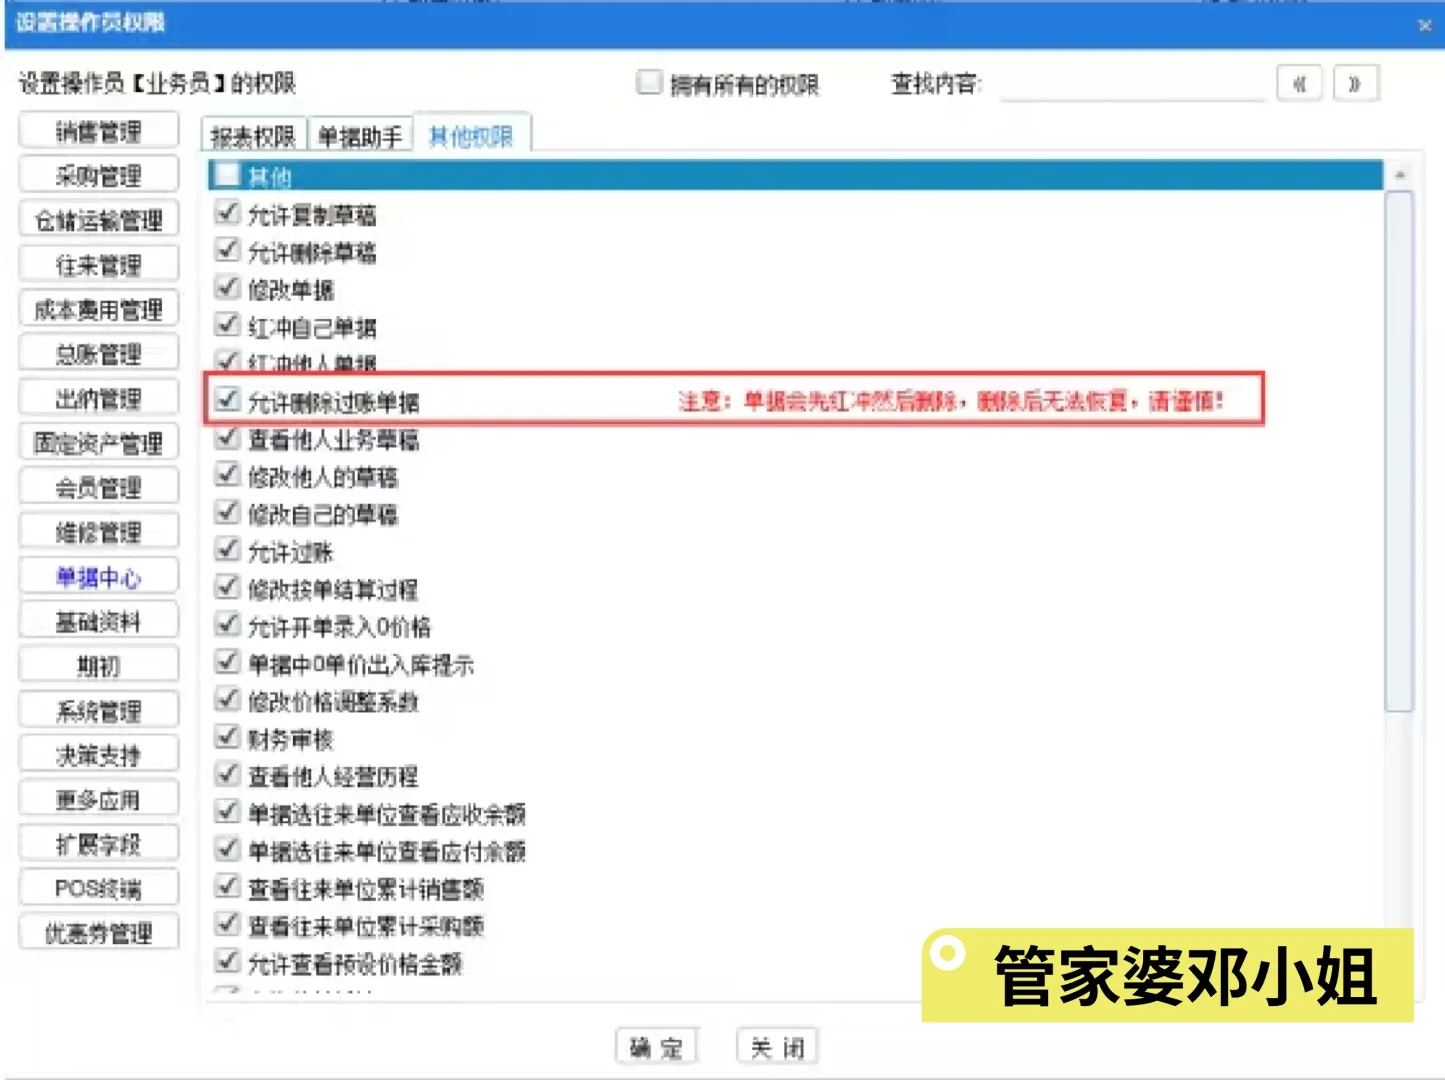Open the 销售管理 category
The height and width of the screenshot is (1080, 1445).
(98, 130)
